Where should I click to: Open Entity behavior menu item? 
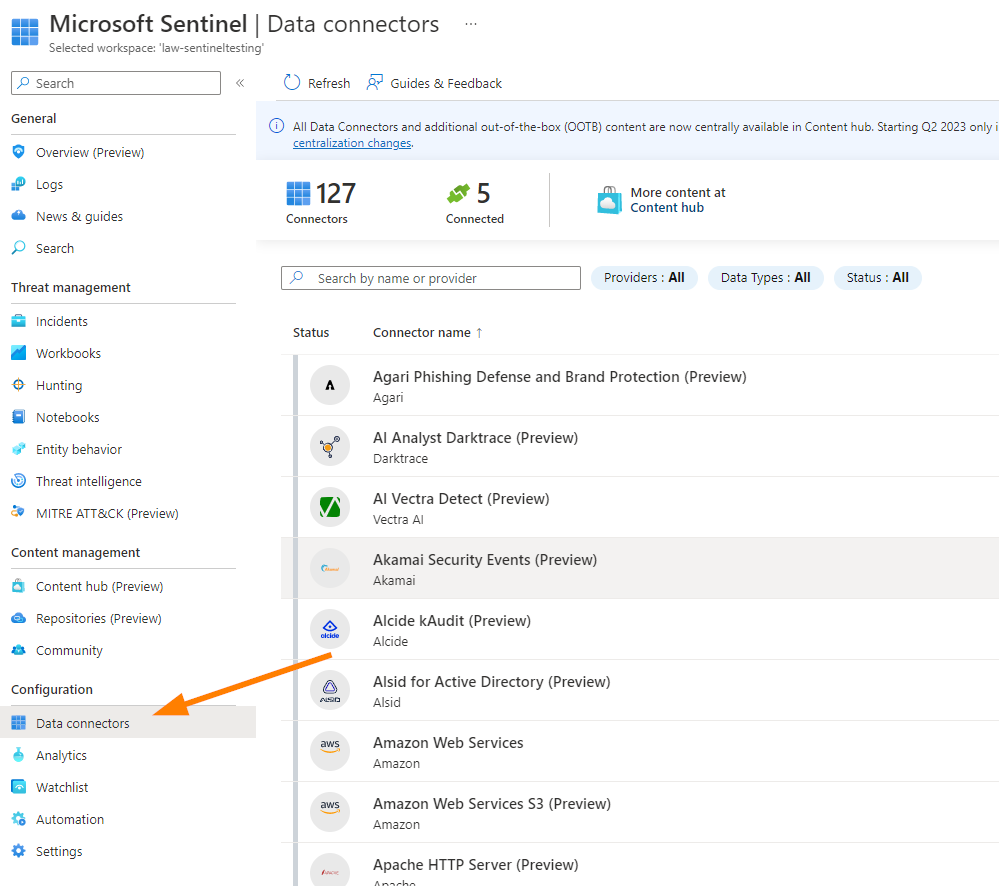click(78, 450)
